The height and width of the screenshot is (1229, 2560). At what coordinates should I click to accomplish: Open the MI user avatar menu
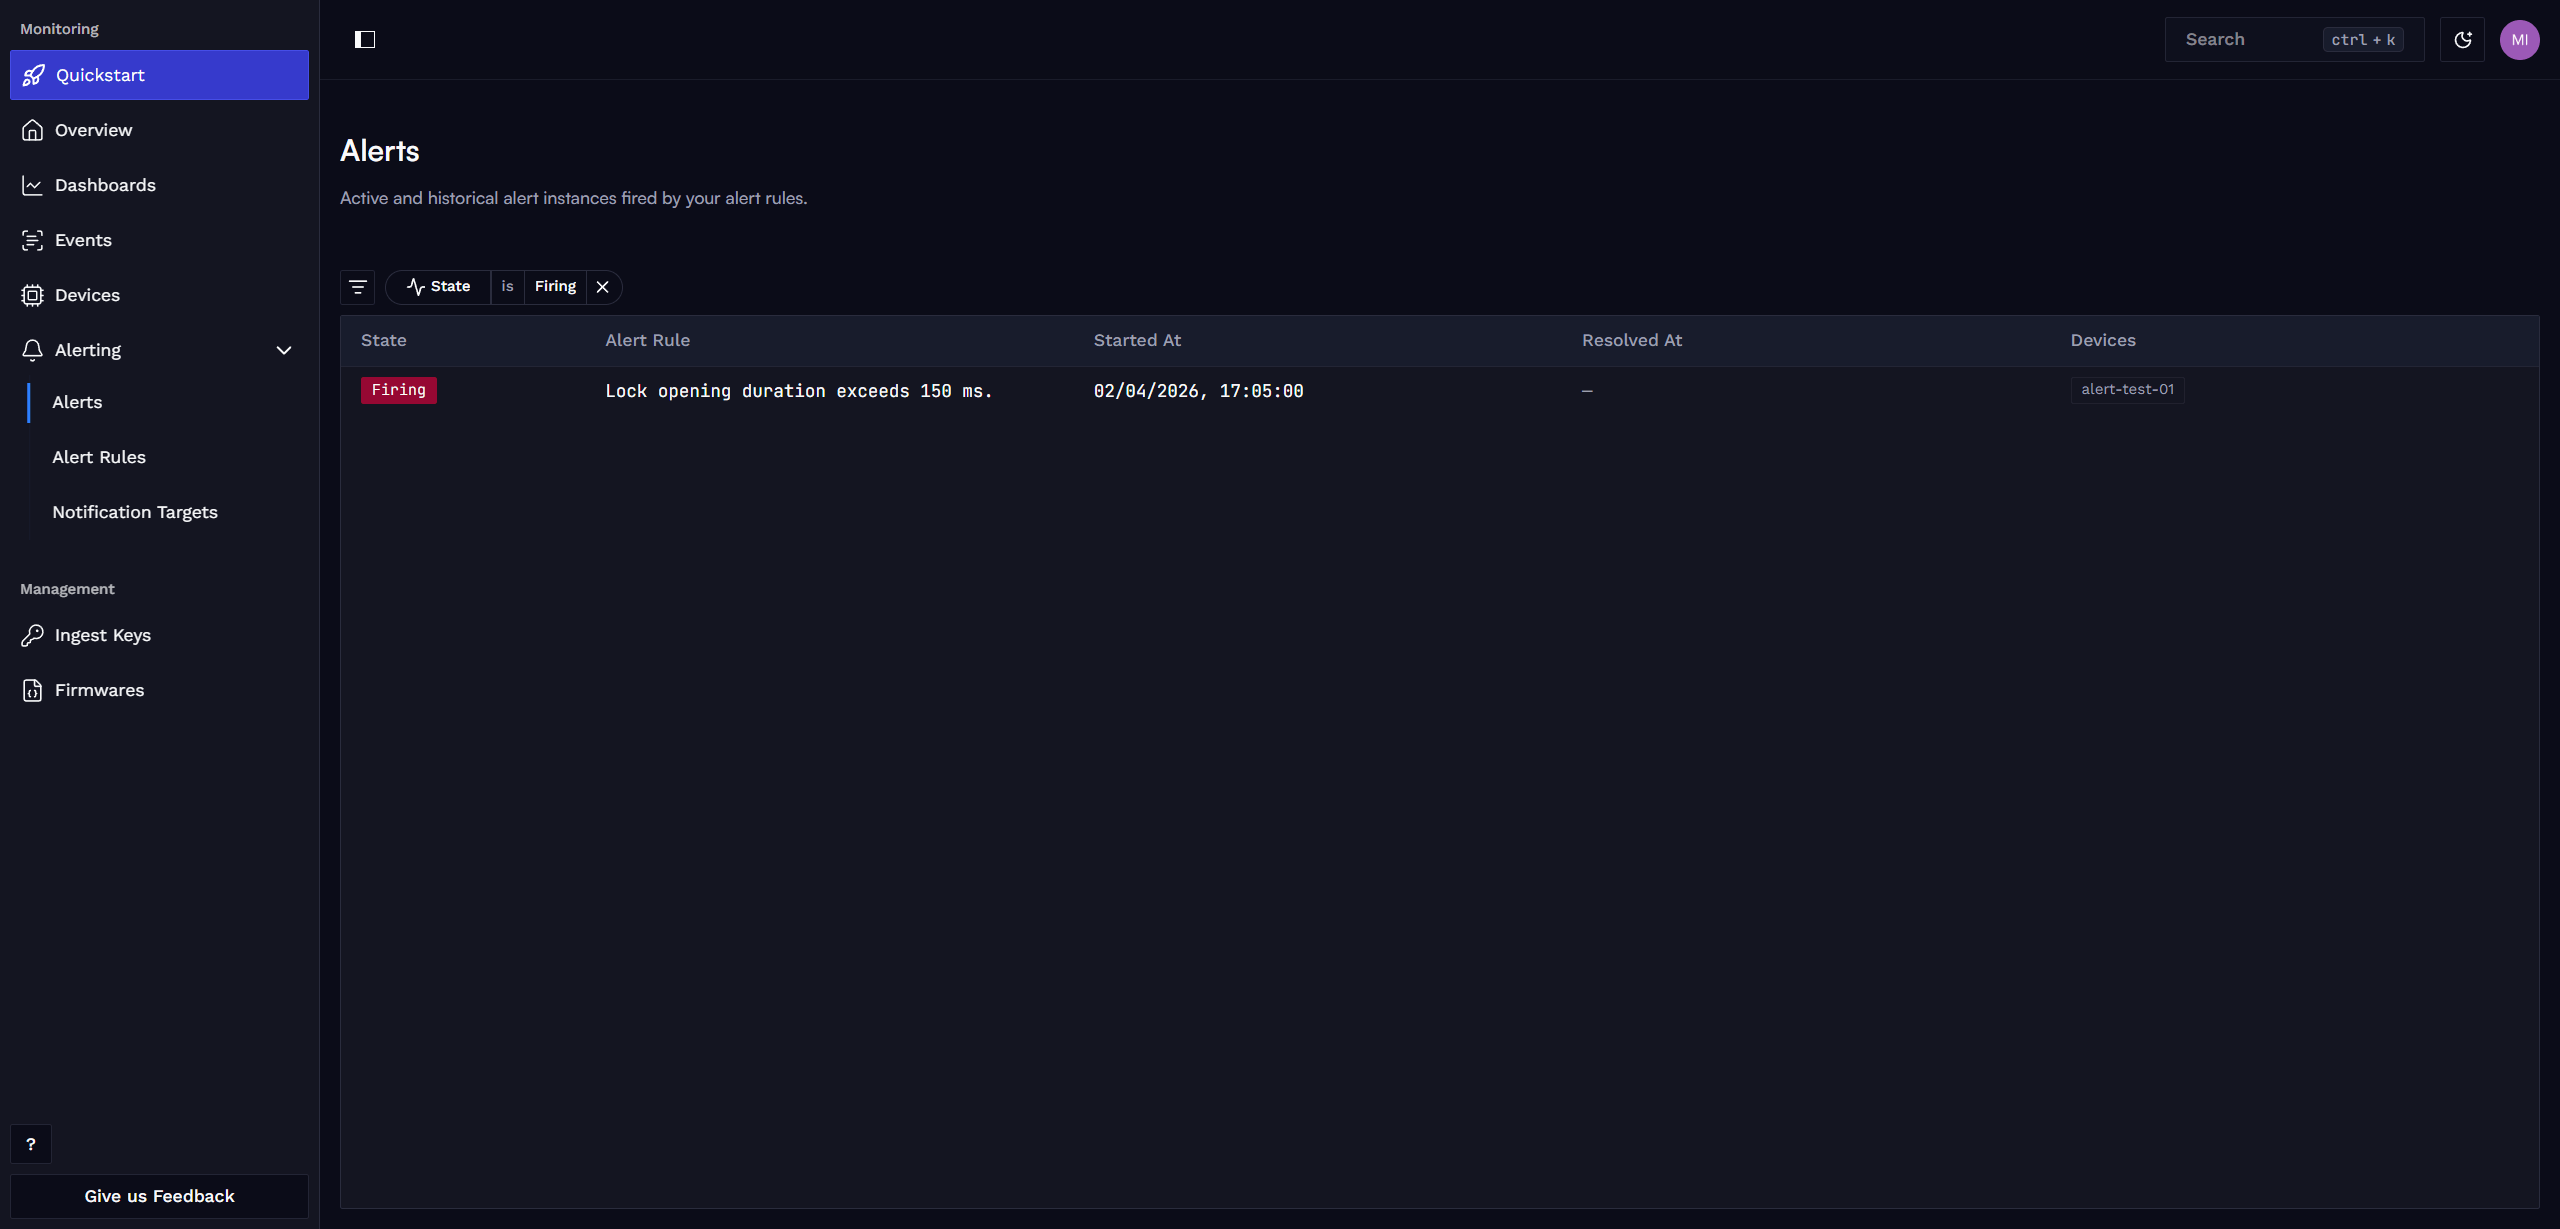tap(2519, 40)
